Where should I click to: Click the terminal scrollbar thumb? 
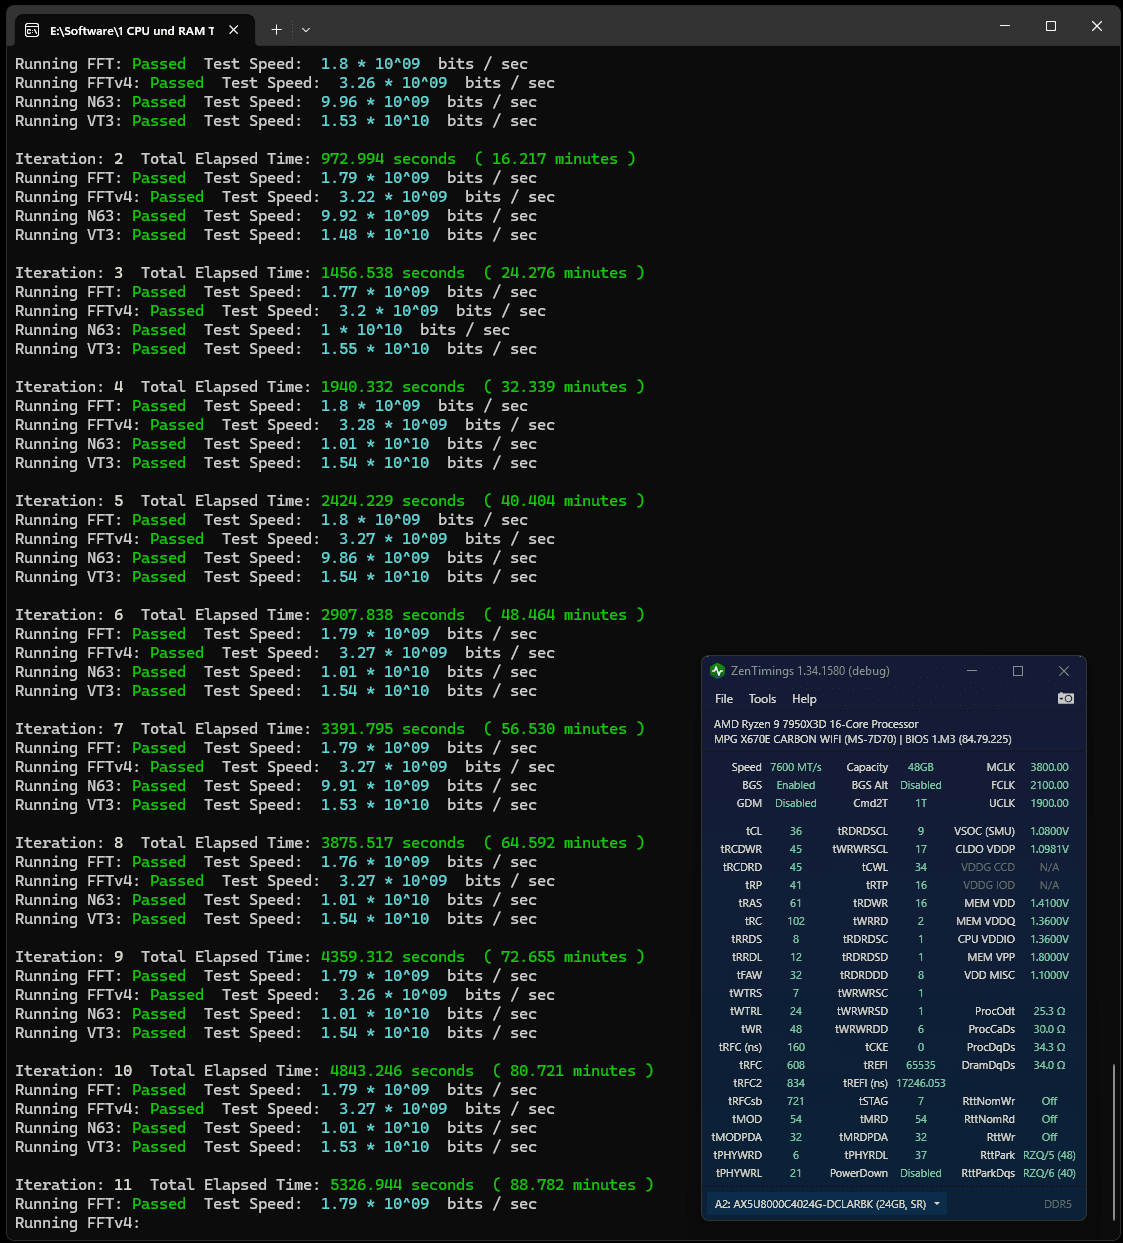[1116, 1142]
